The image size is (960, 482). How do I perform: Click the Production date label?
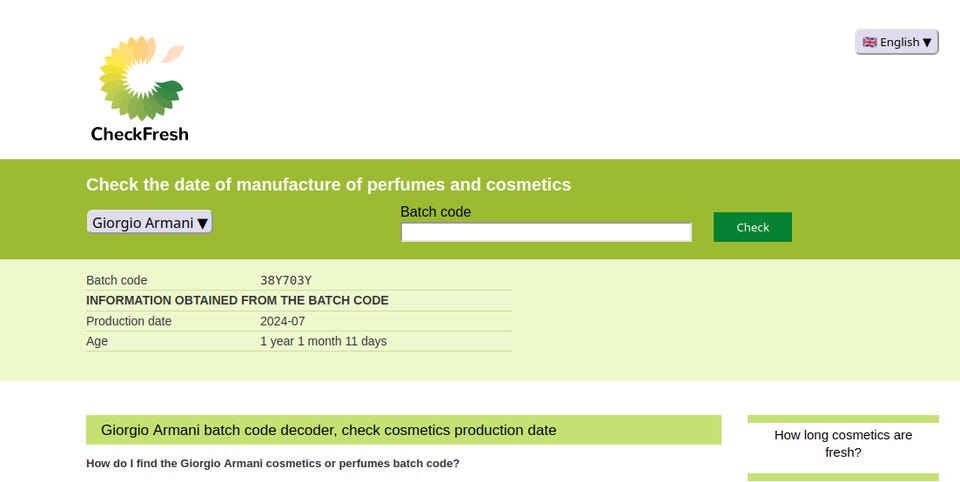pos(129,321)
